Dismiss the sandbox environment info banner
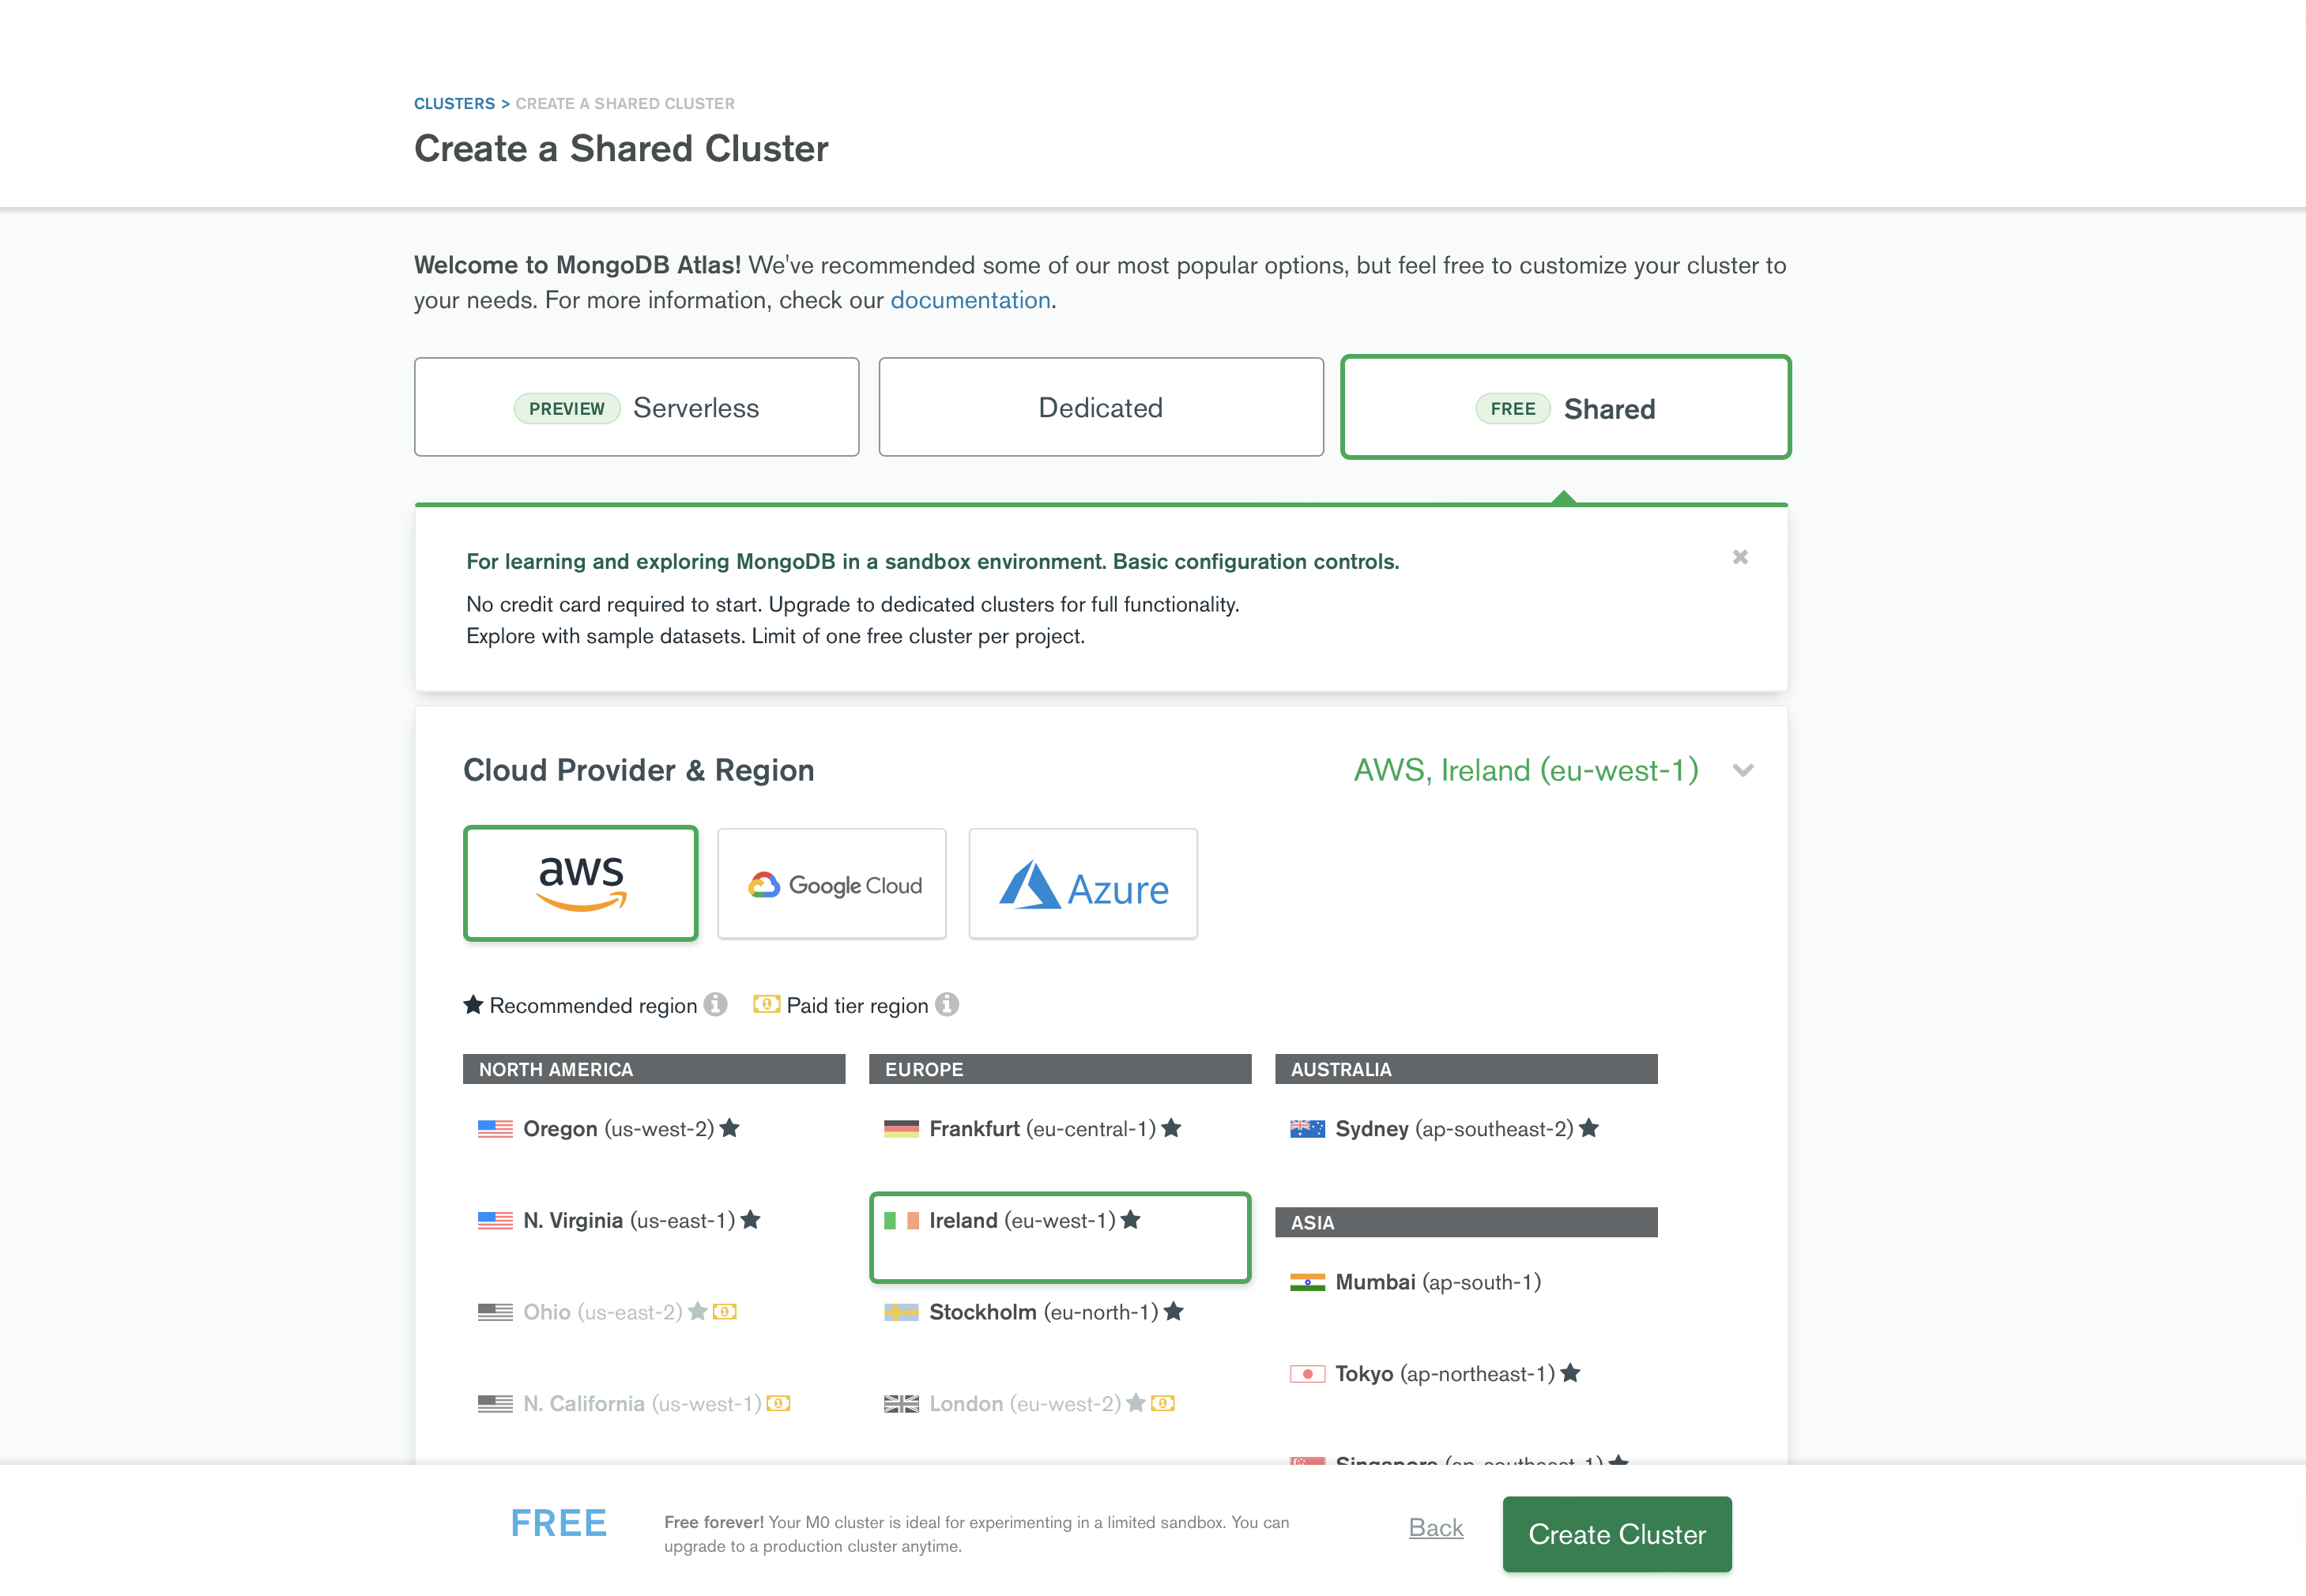 (1740, 557)
